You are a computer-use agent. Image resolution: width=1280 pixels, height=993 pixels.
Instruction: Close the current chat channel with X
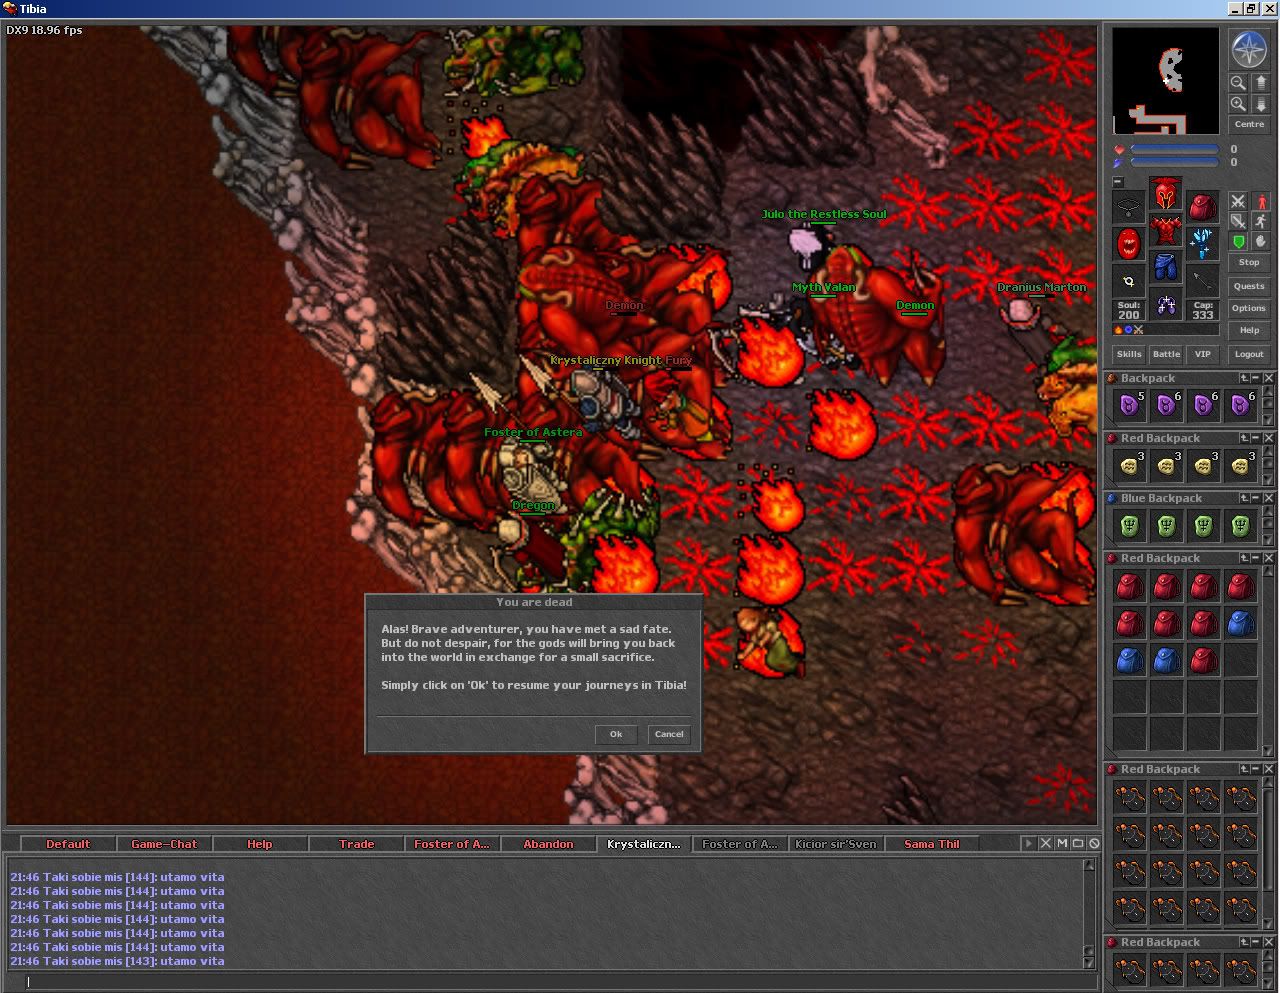[x=1046, y=843]
